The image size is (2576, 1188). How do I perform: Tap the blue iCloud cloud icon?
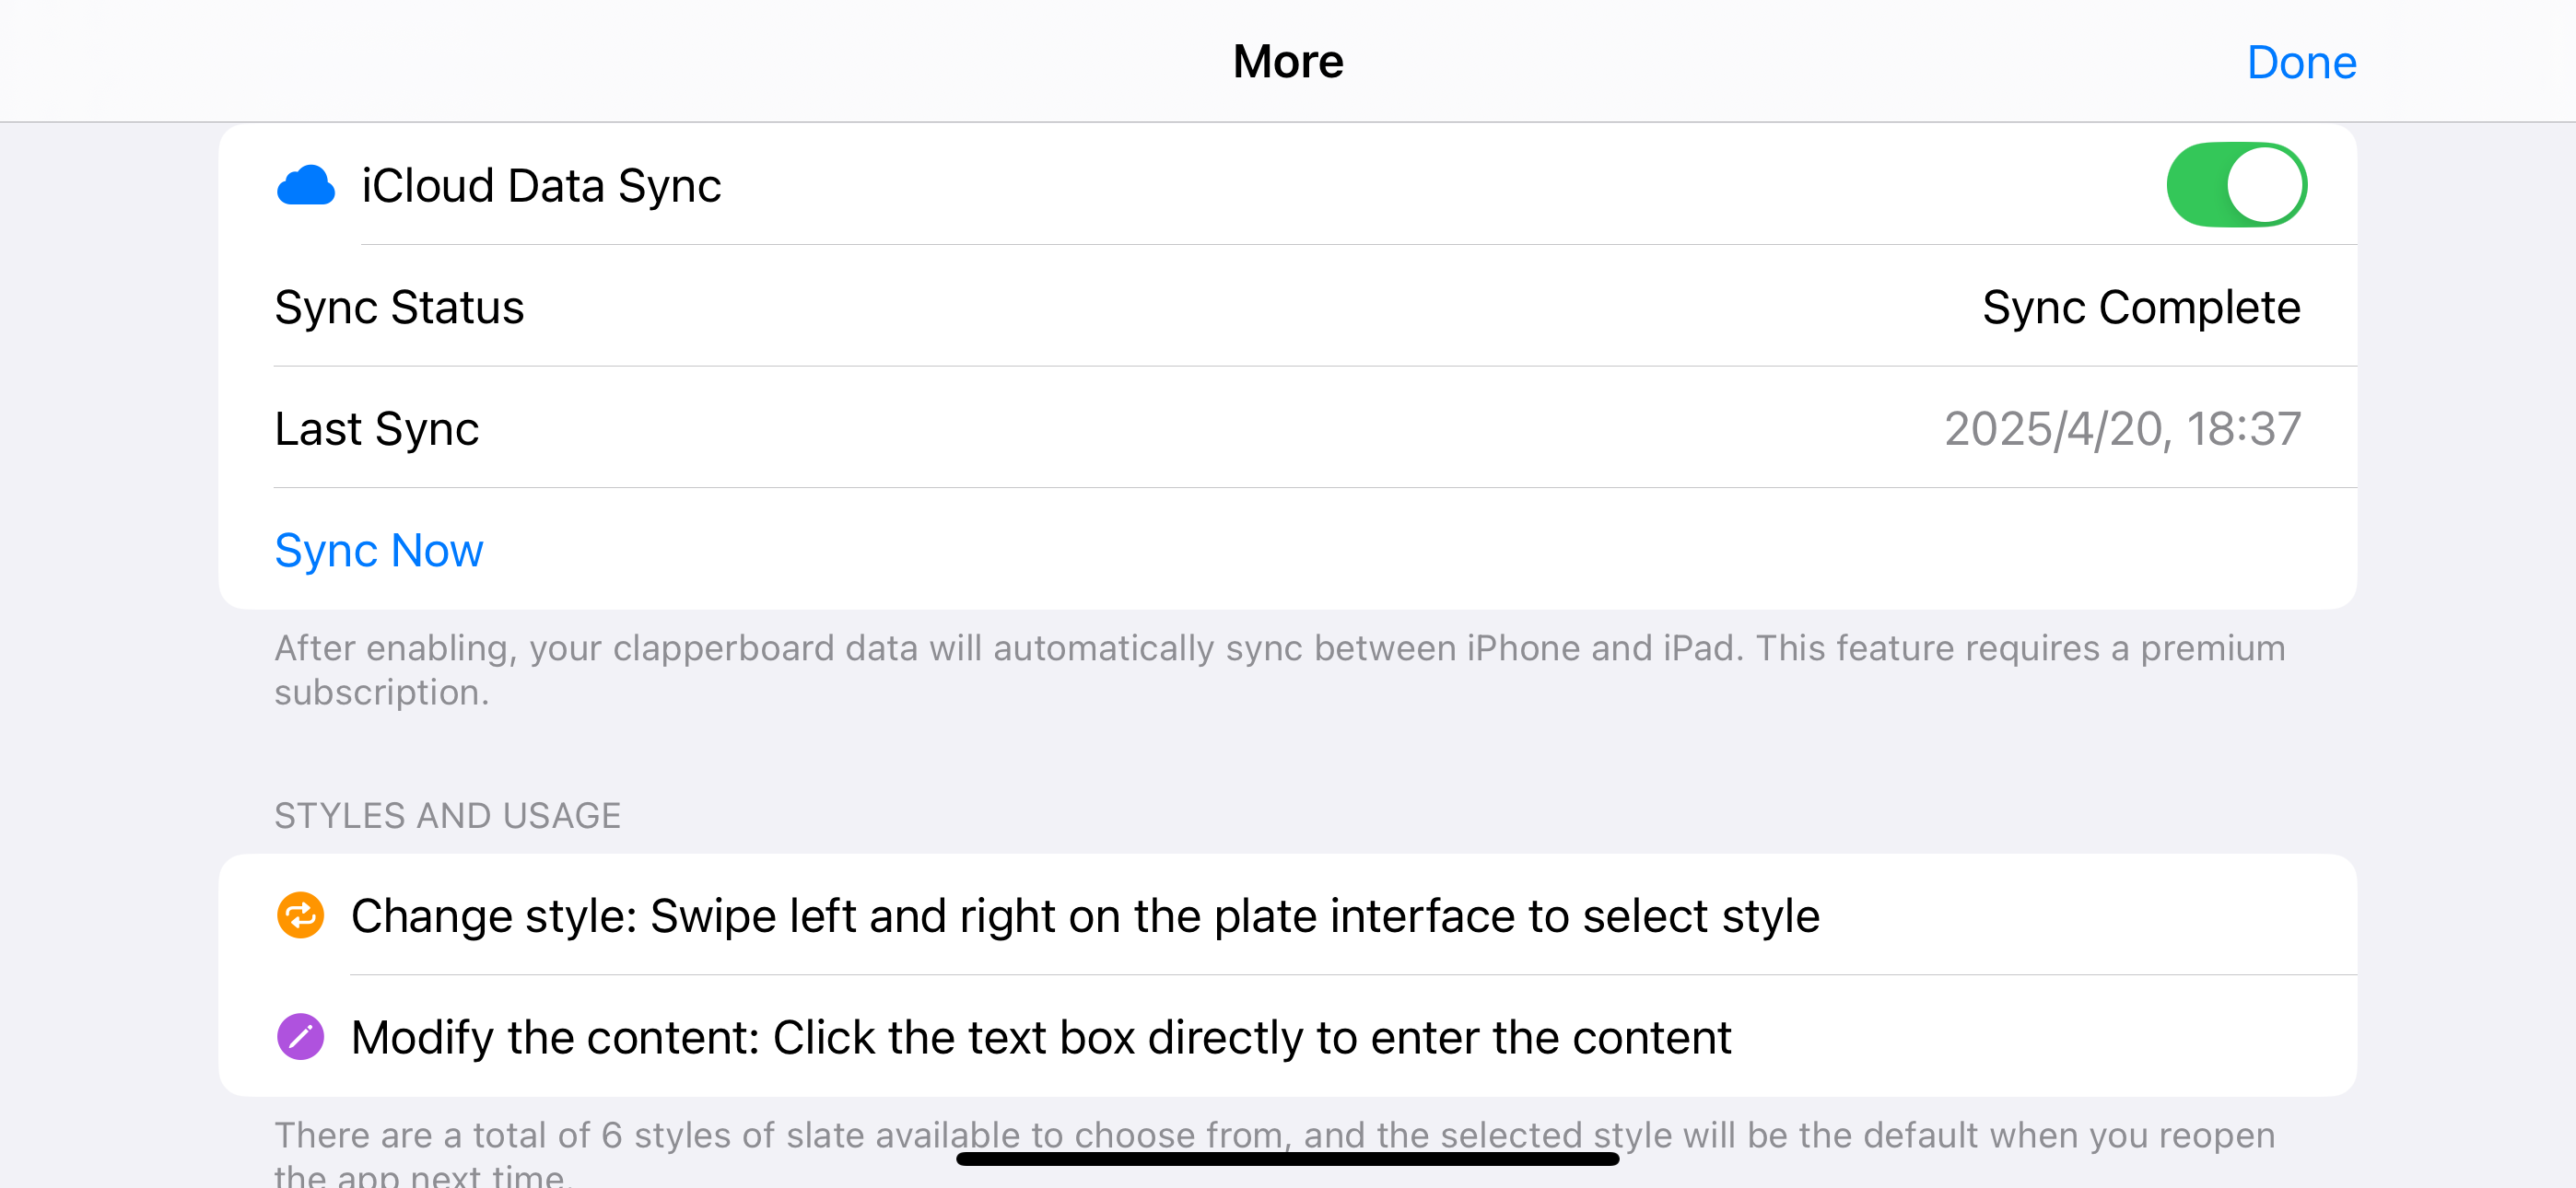[x=305, y=185]
